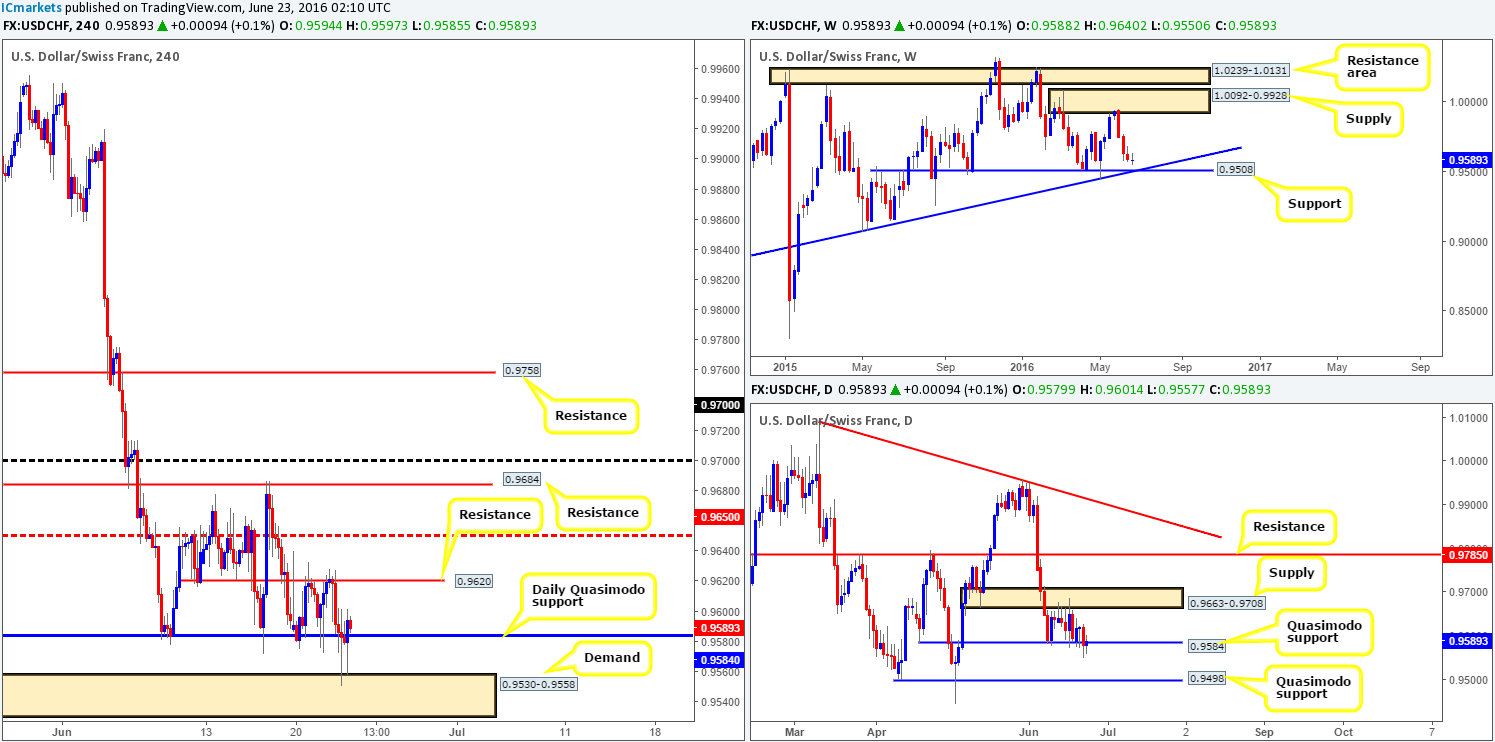
Task: Click the black 0.97000 axis price tag
Action: coord(719,406)
